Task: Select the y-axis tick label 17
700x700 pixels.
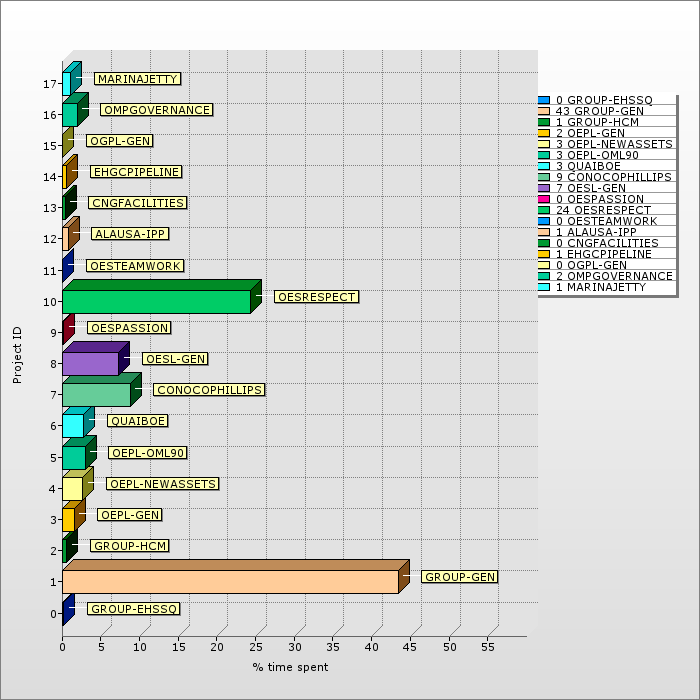Action: (50, 84)
